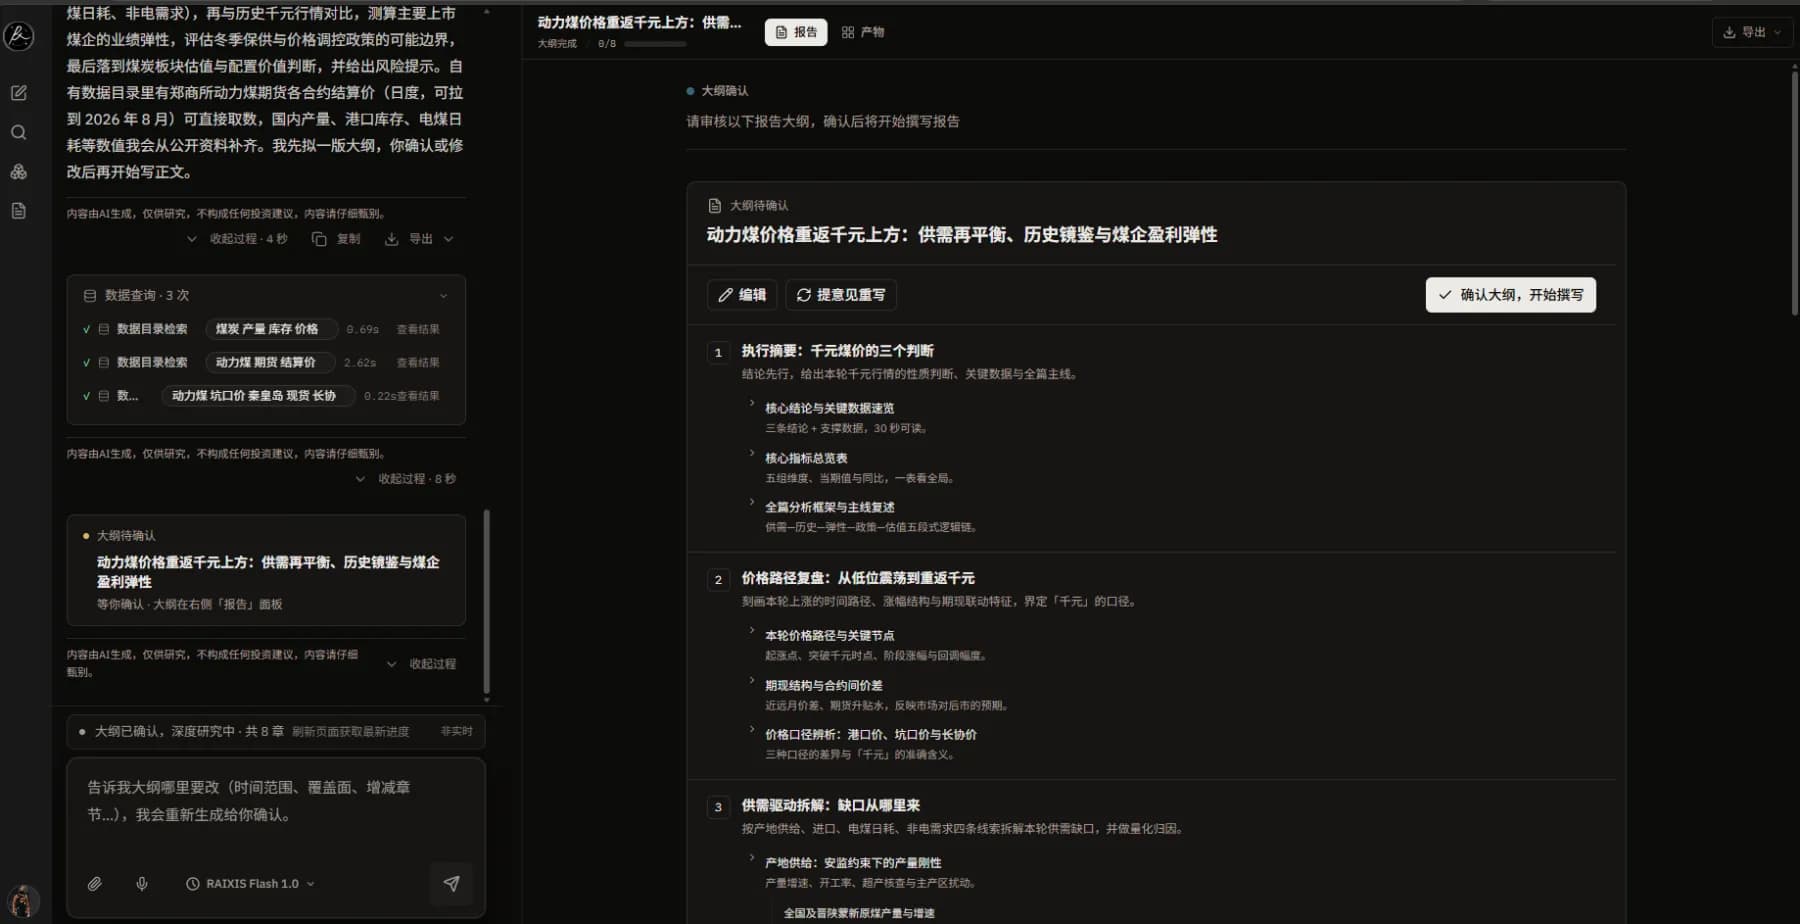Expand 核心指标总览表 subsection

[x=752, y=453]
